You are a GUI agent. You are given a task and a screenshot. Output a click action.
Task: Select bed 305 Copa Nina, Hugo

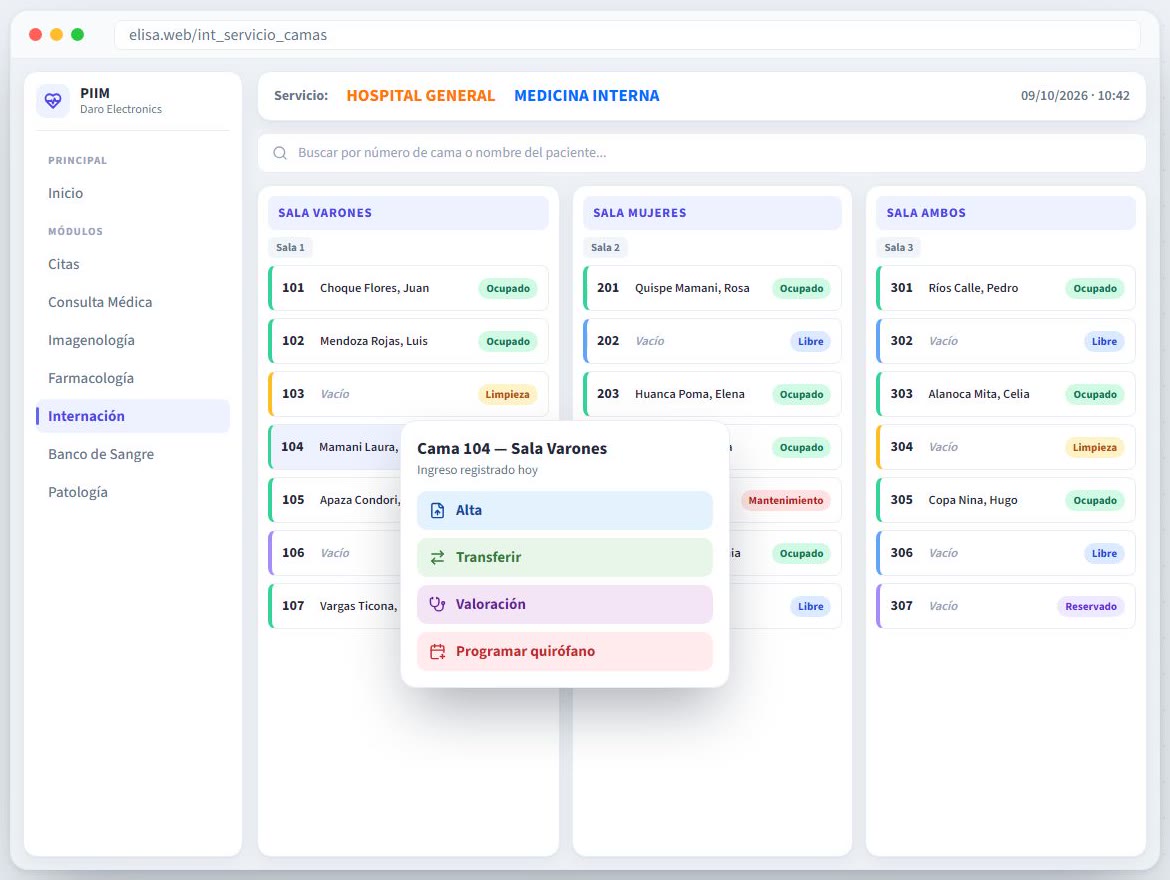click(1006, 500)
